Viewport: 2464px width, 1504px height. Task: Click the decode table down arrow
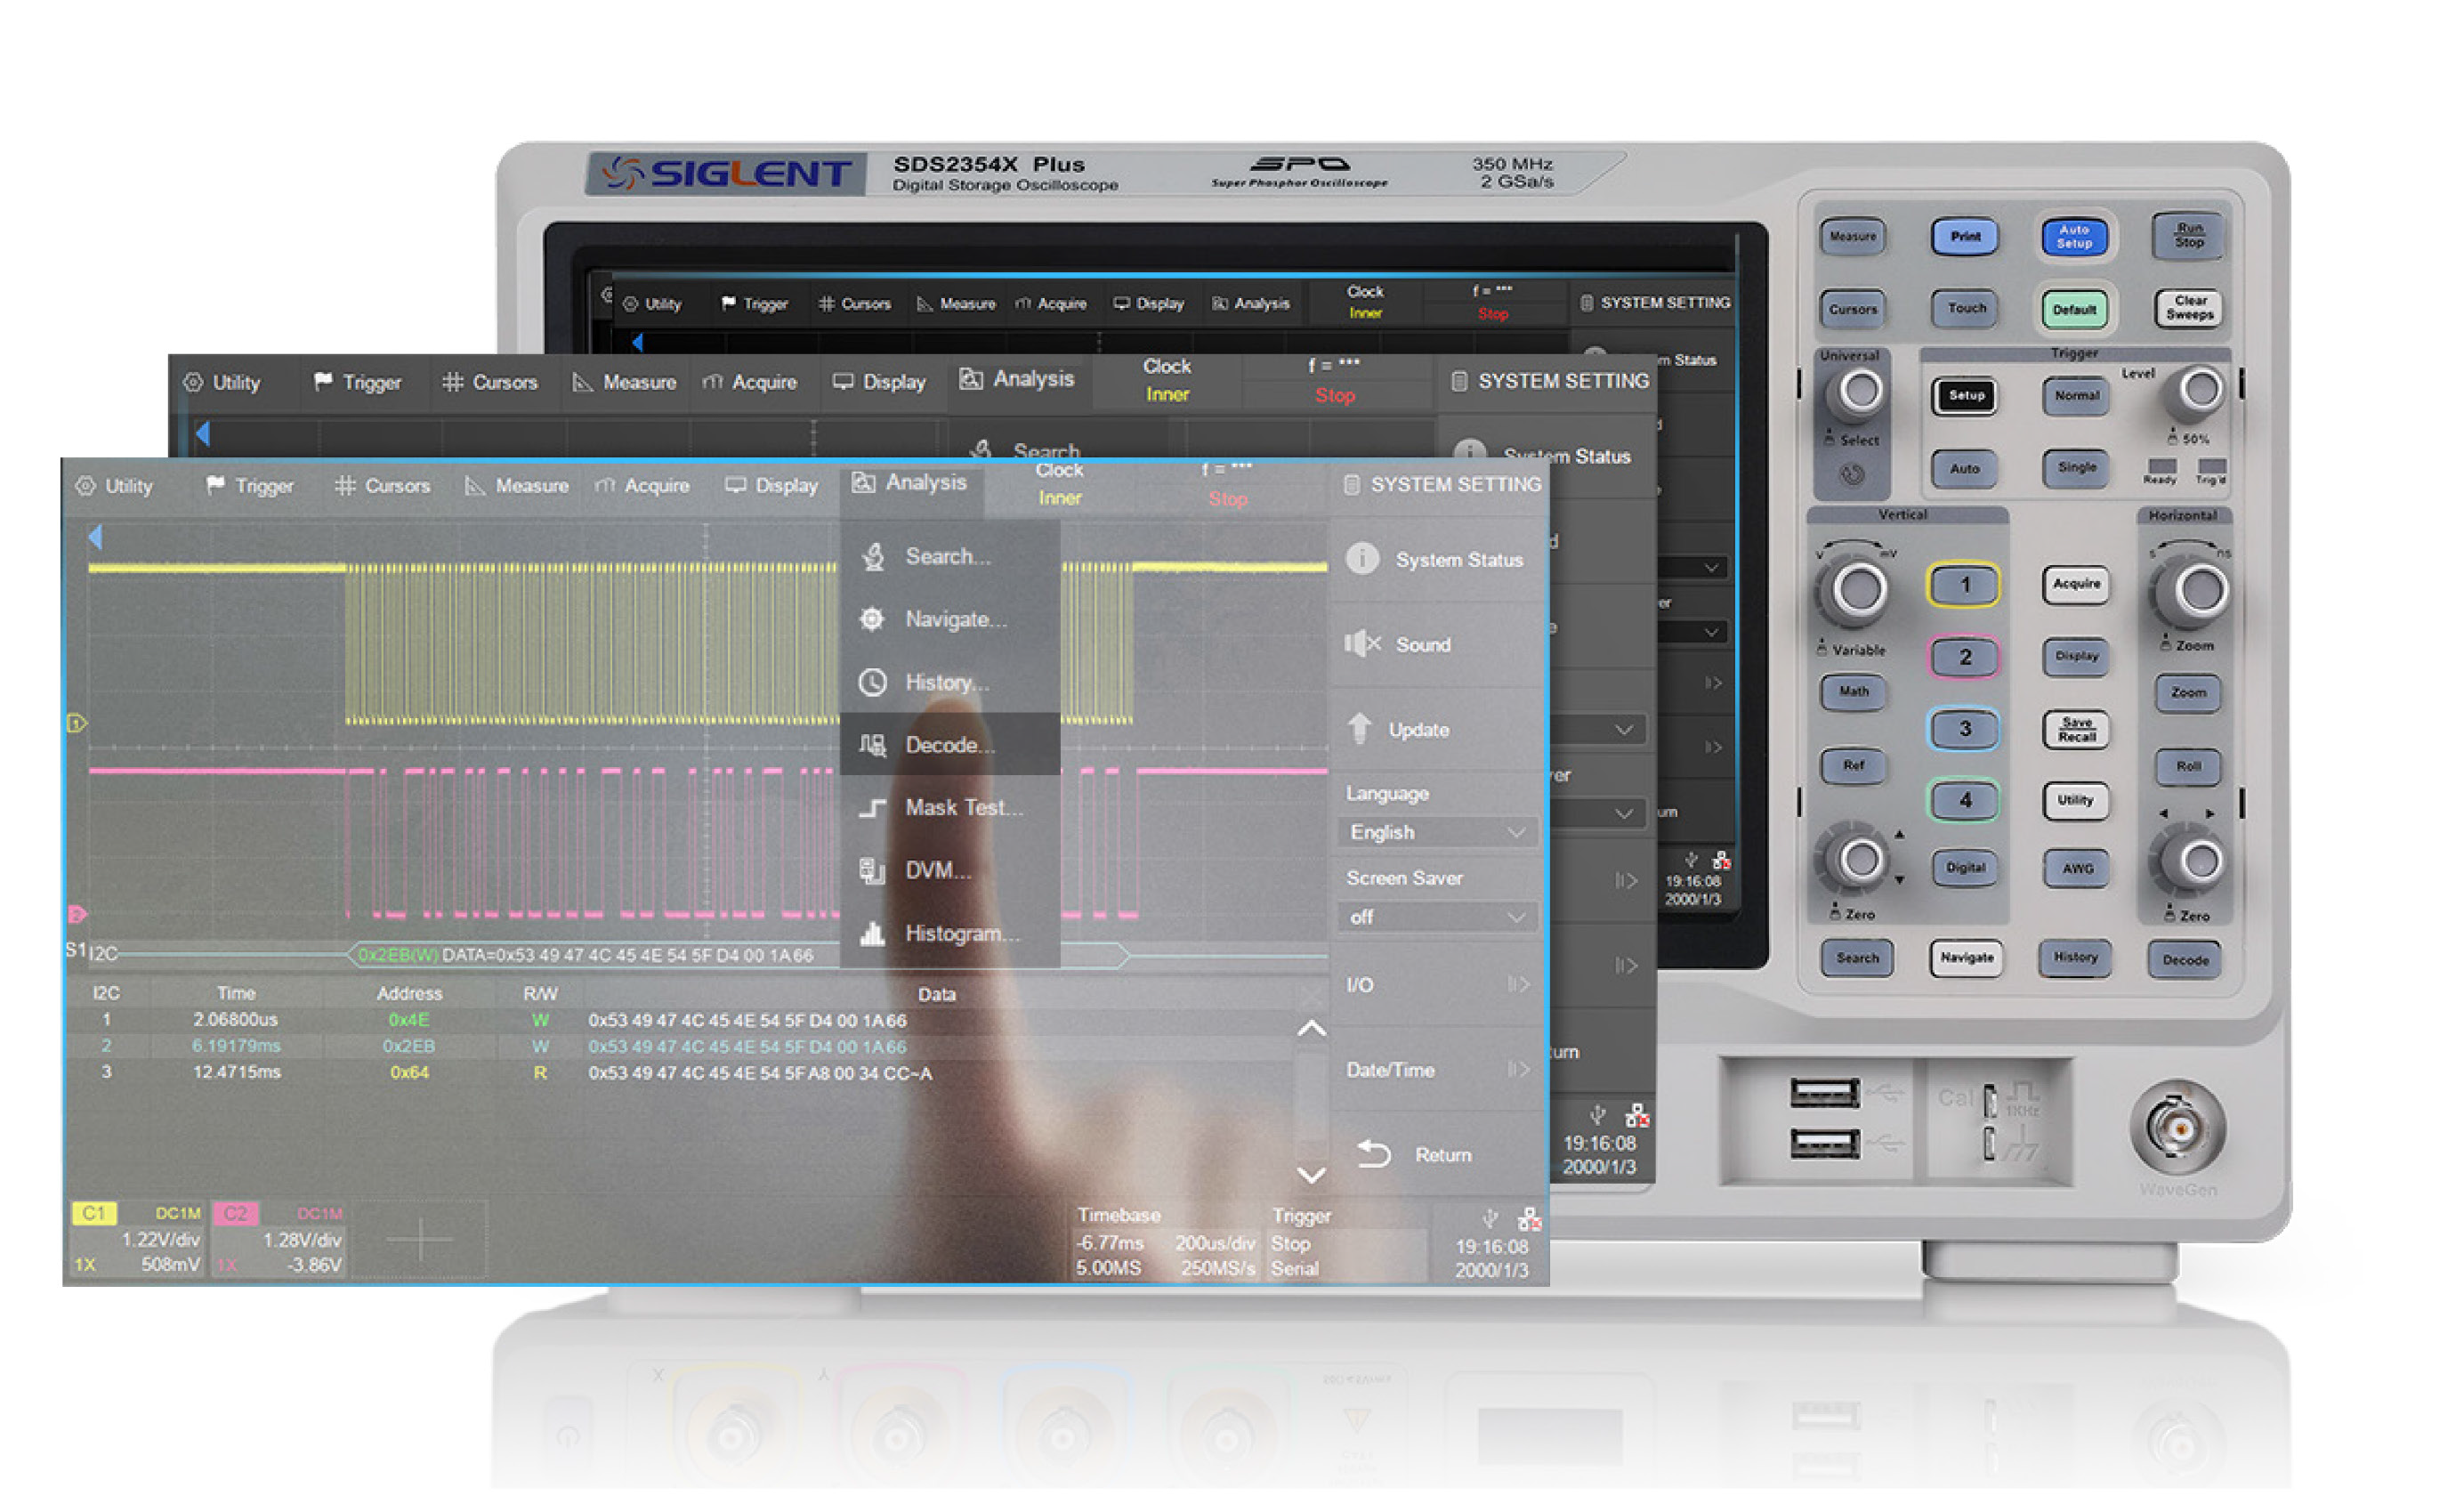pyautogui.click(x=1312, y=1175)
